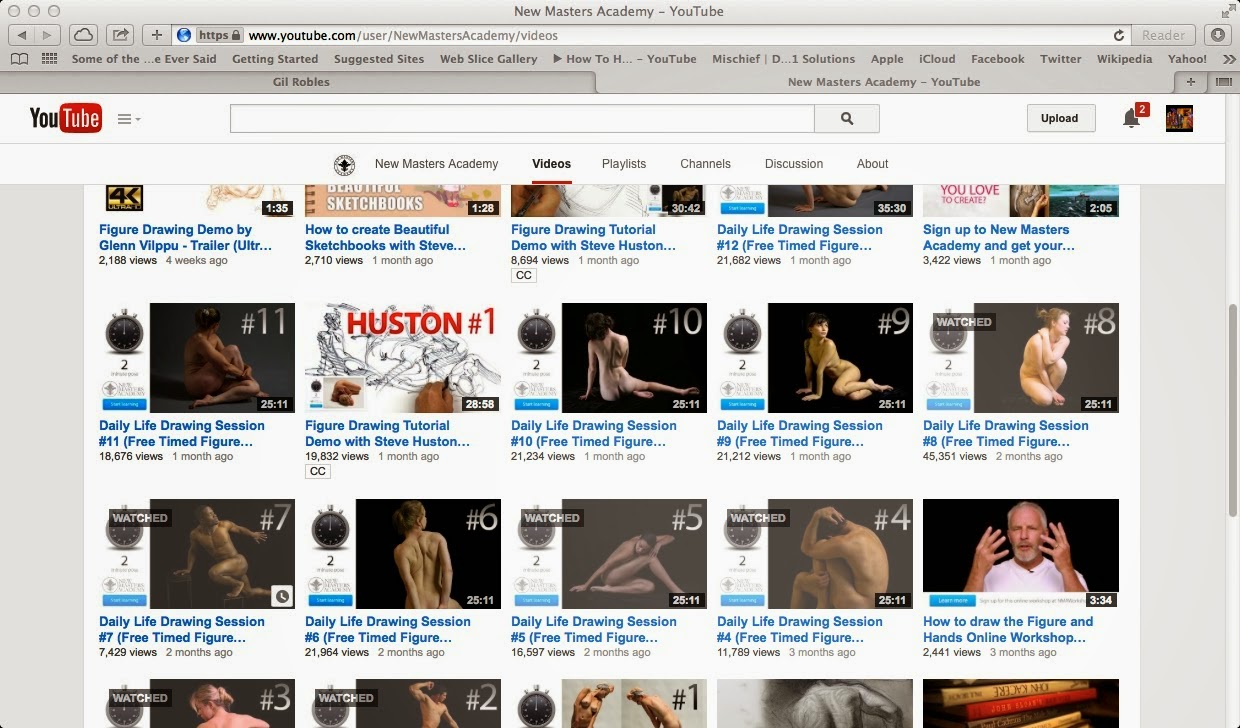Click the Safari back arrow button

point(22,35)
